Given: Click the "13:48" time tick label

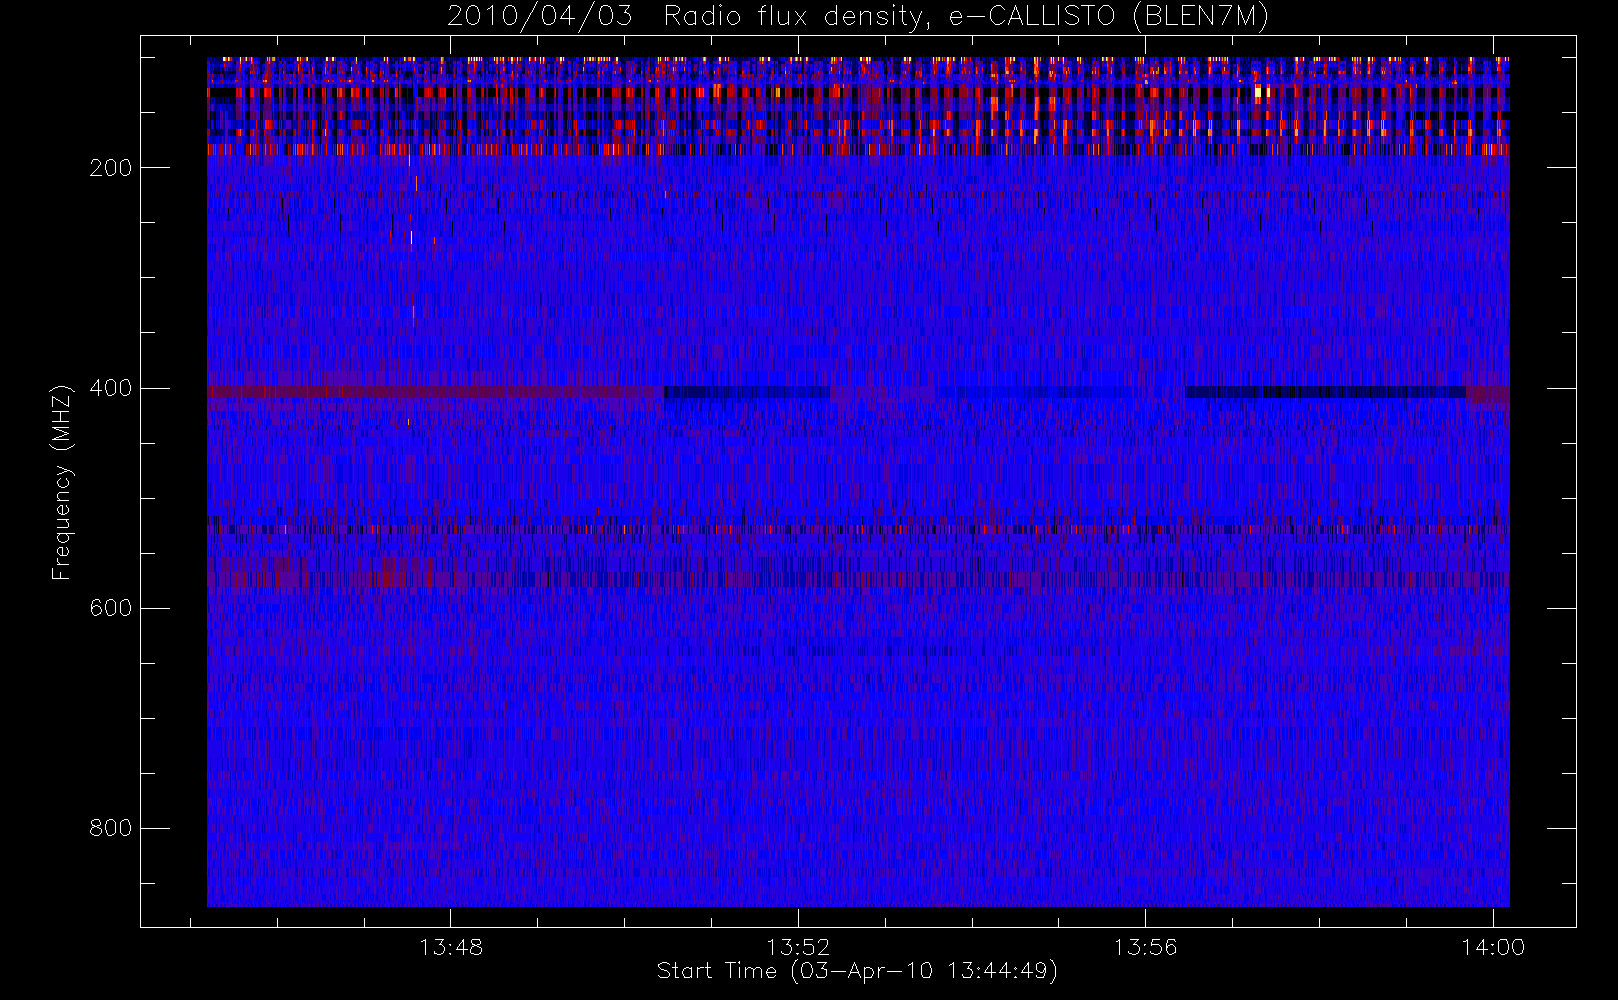Looking at the screenshot, I should click(451, 946).
